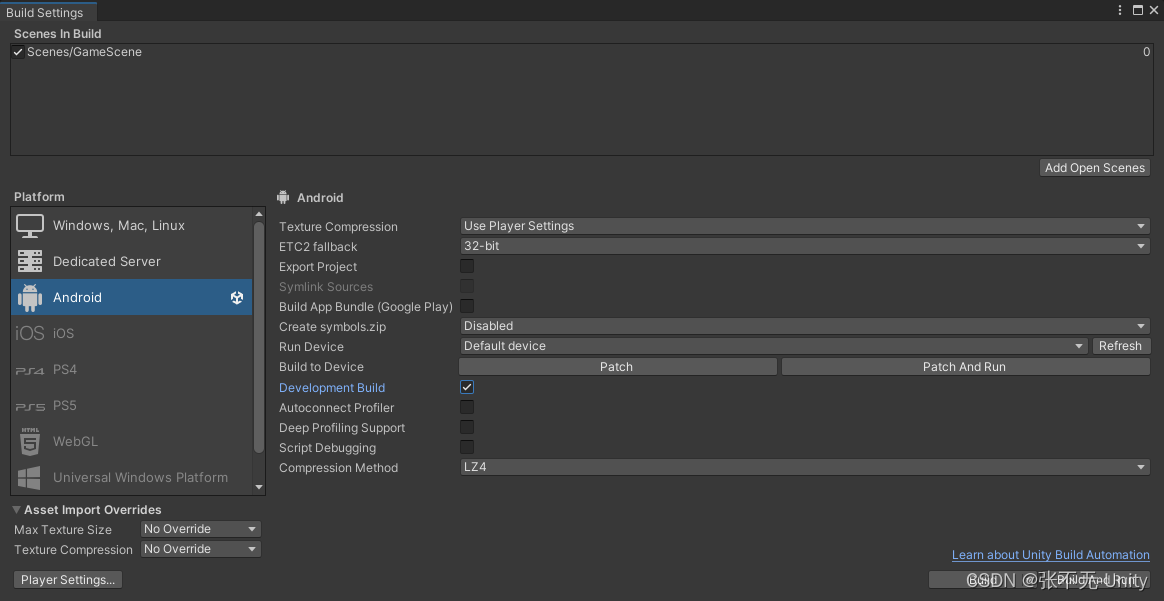Disable the Development Build checkbox
1164x601 pixels.
(467, 387)
